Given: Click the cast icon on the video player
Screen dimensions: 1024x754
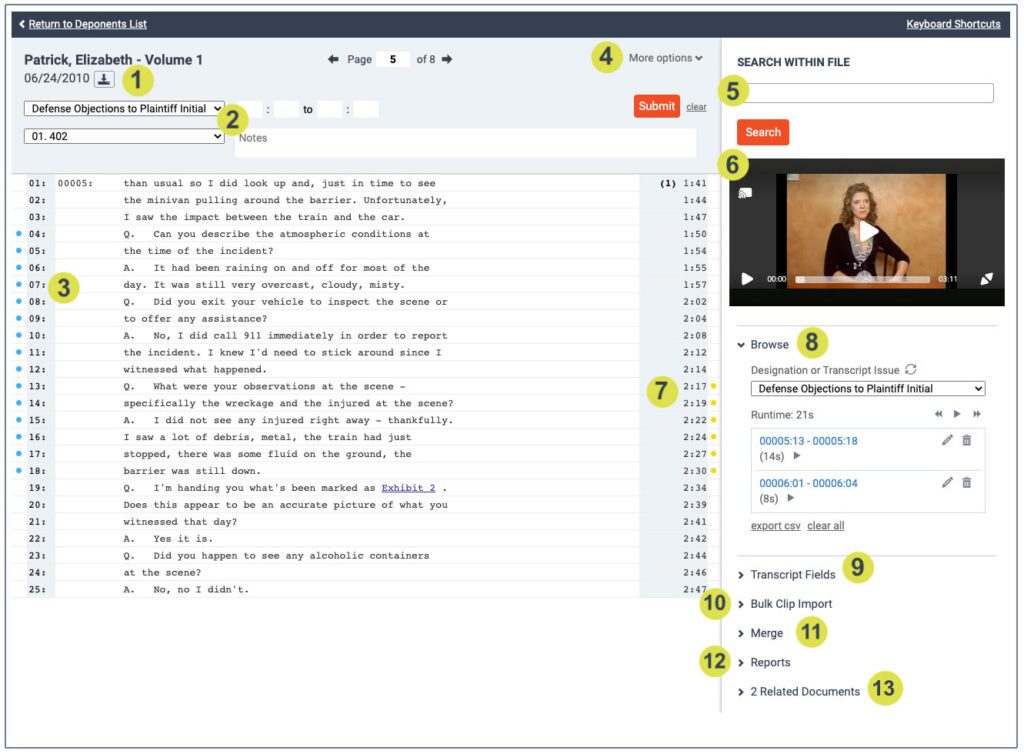Looking at the screenshot, I should [745, 193].
